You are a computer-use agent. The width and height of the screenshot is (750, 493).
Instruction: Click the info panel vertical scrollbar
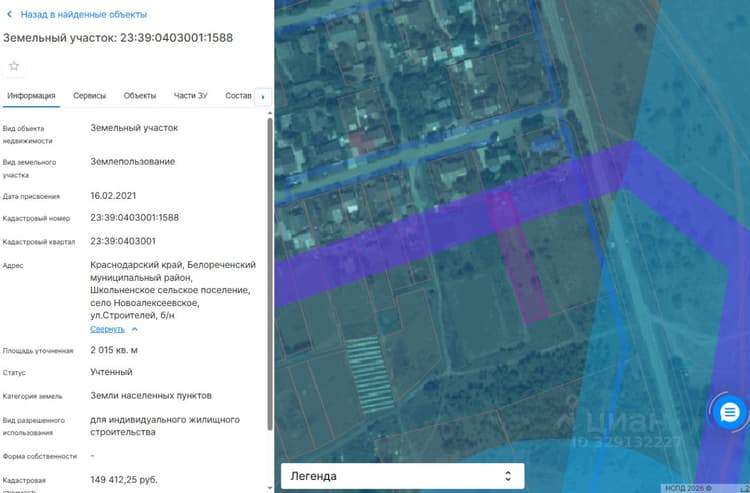270,273
